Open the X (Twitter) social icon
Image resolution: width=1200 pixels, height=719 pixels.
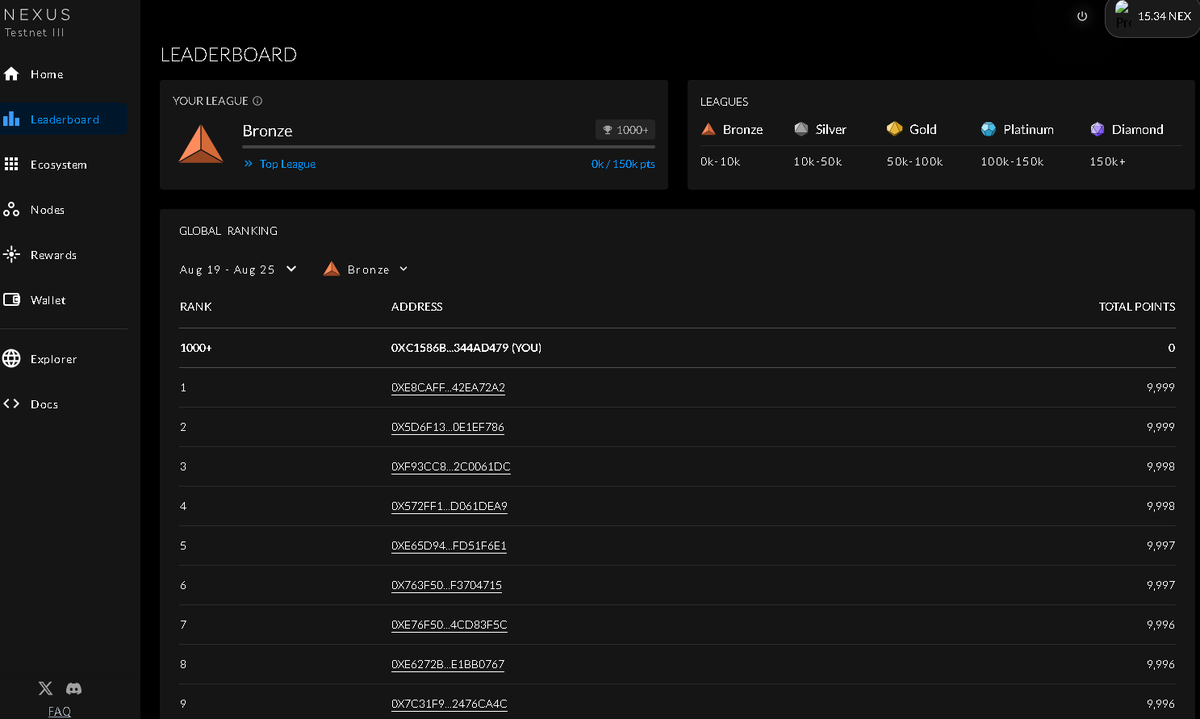point(45,688)
